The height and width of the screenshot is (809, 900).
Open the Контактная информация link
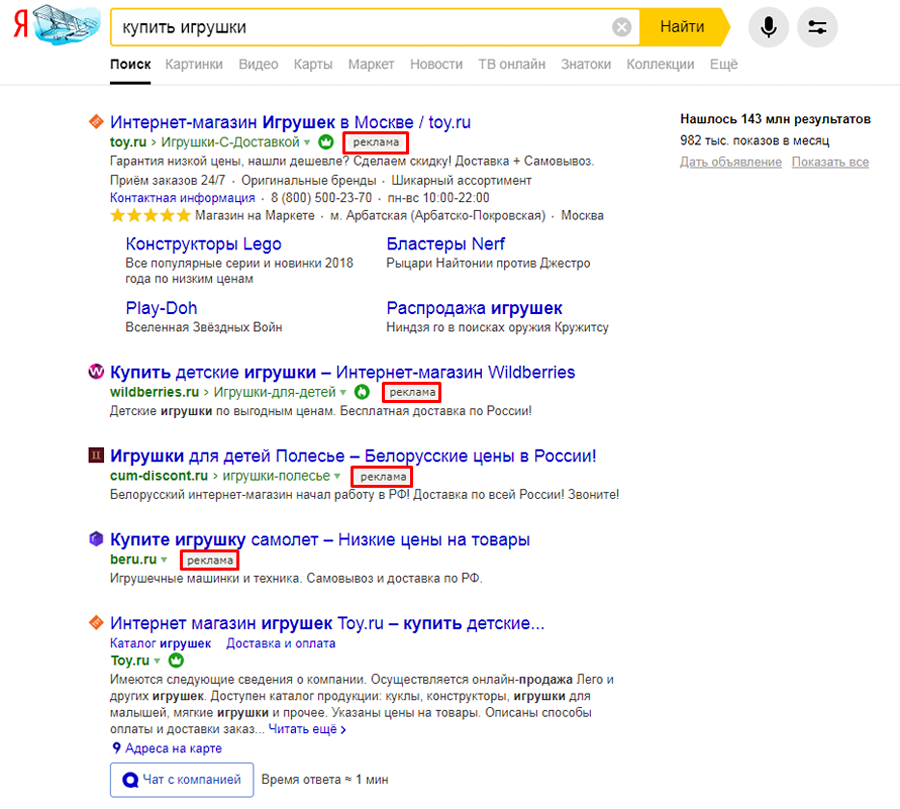[x=183, y=198]
